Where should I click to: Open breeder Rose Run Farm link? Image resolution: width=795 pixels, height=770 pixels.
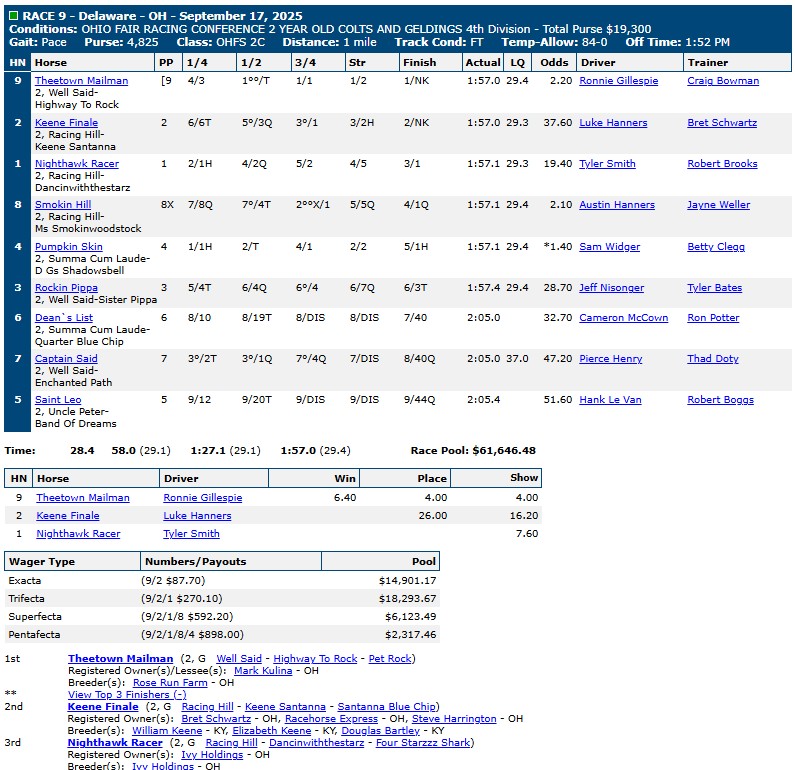167,683
